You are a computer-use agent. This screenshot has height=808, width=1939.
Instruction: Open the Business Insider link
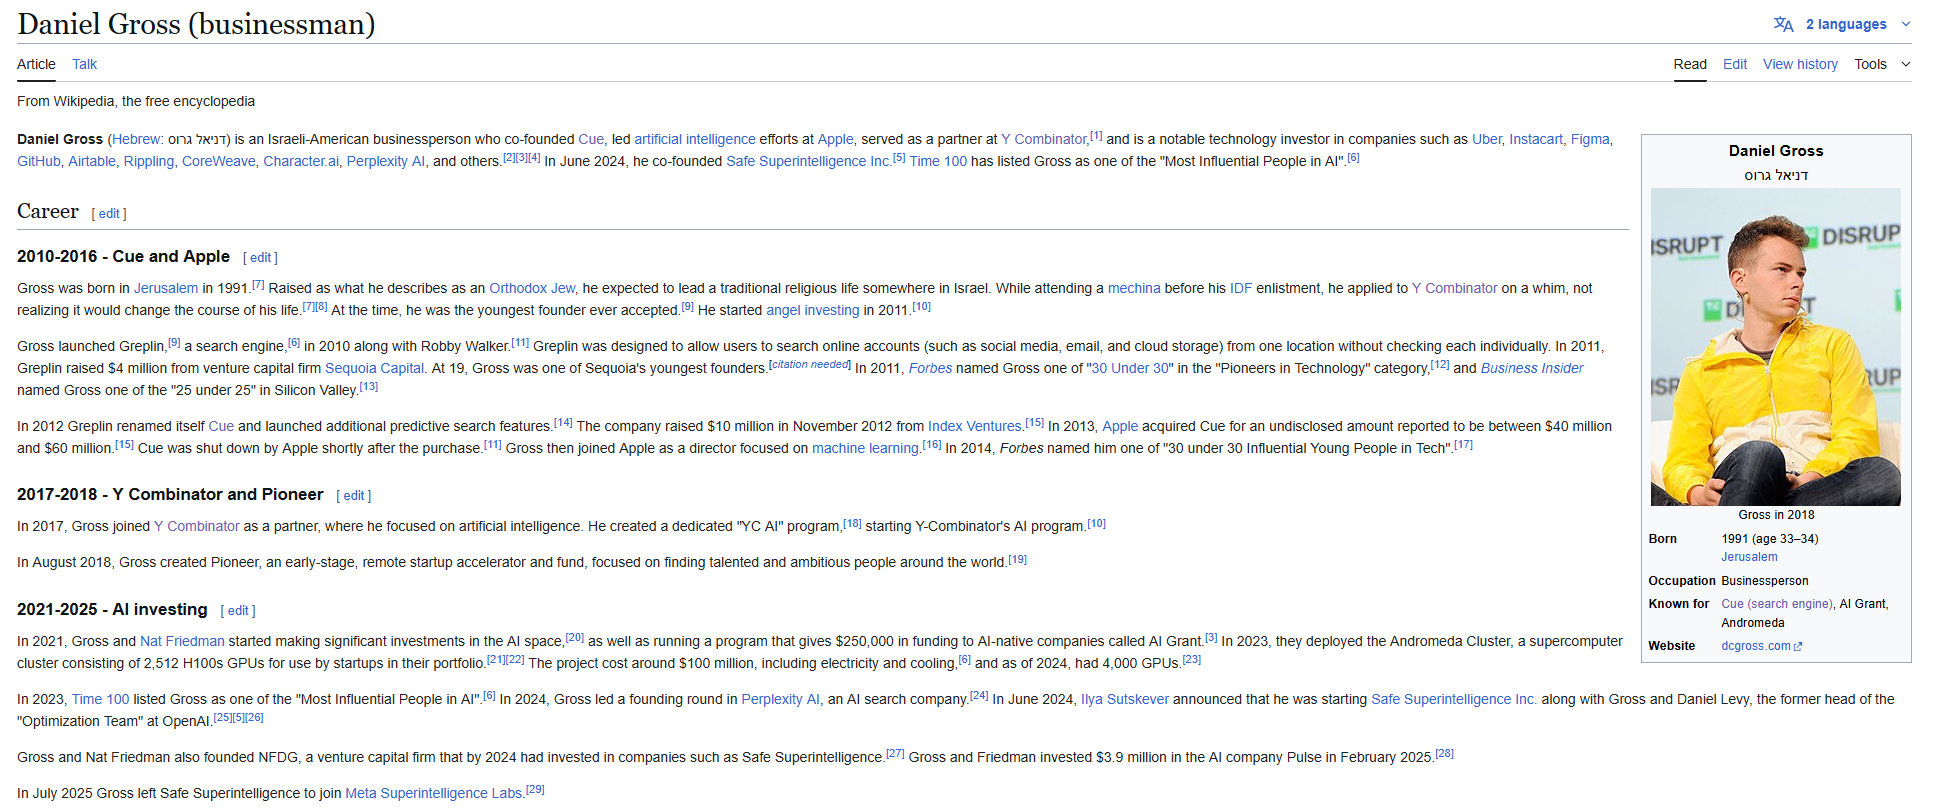click(x=1532, y=368)
